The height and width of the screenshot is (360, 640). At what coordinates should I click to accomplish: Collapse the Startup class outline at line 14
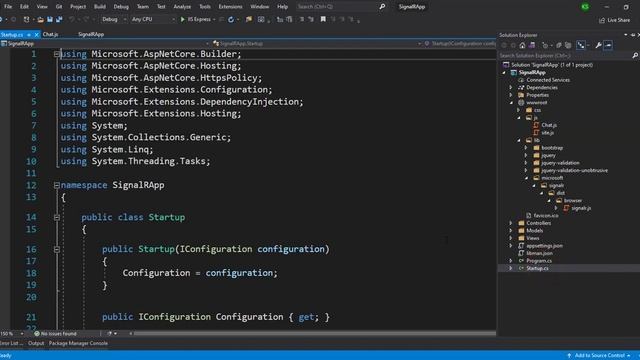pyautogui.click(x=57, y=218)
